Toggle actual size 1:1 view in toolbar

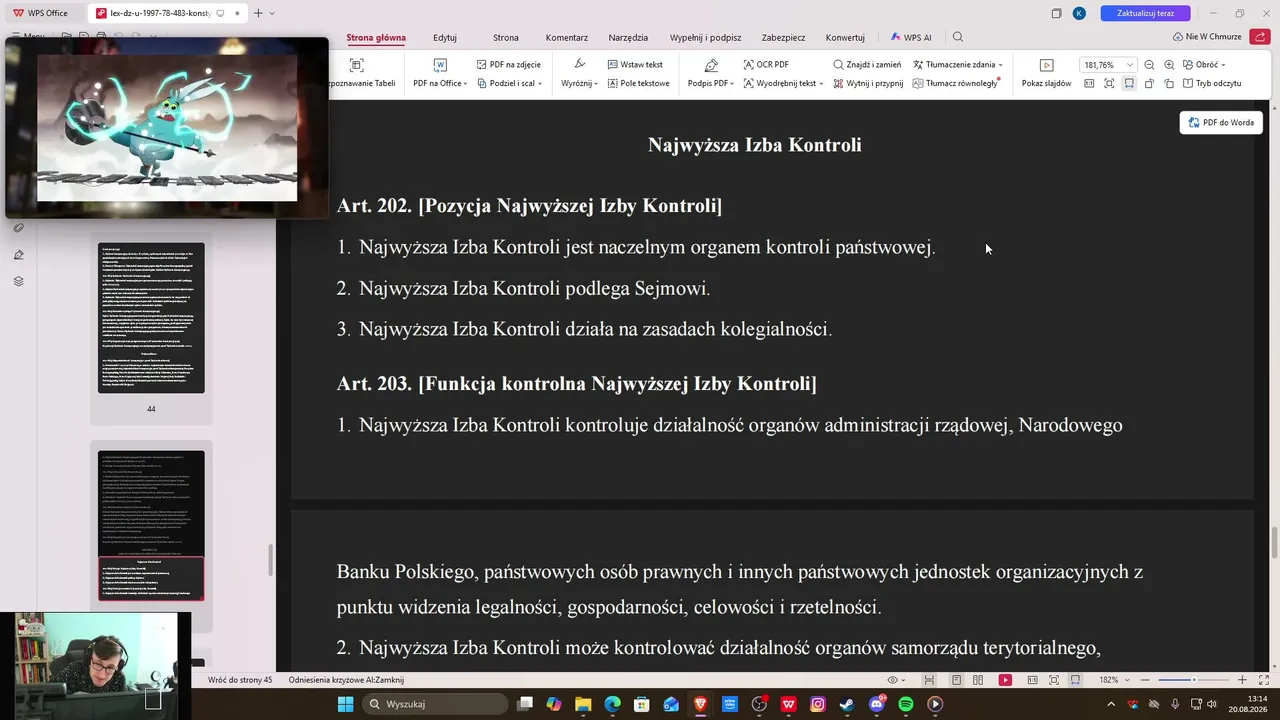click(1089, 83)
